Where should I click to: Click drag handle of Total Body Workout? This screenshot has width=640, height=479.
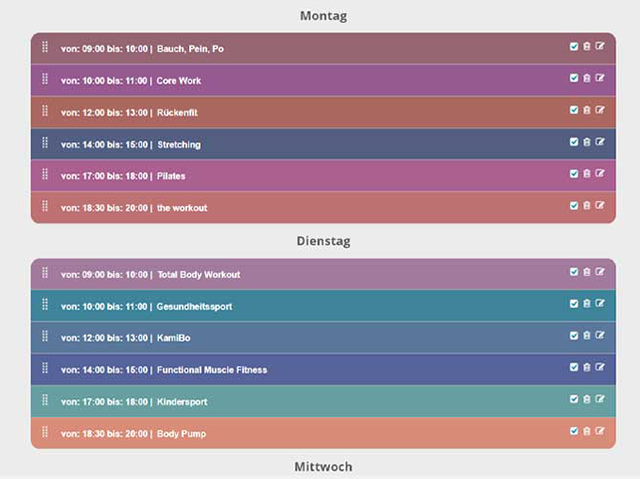(x=45, y=273)
